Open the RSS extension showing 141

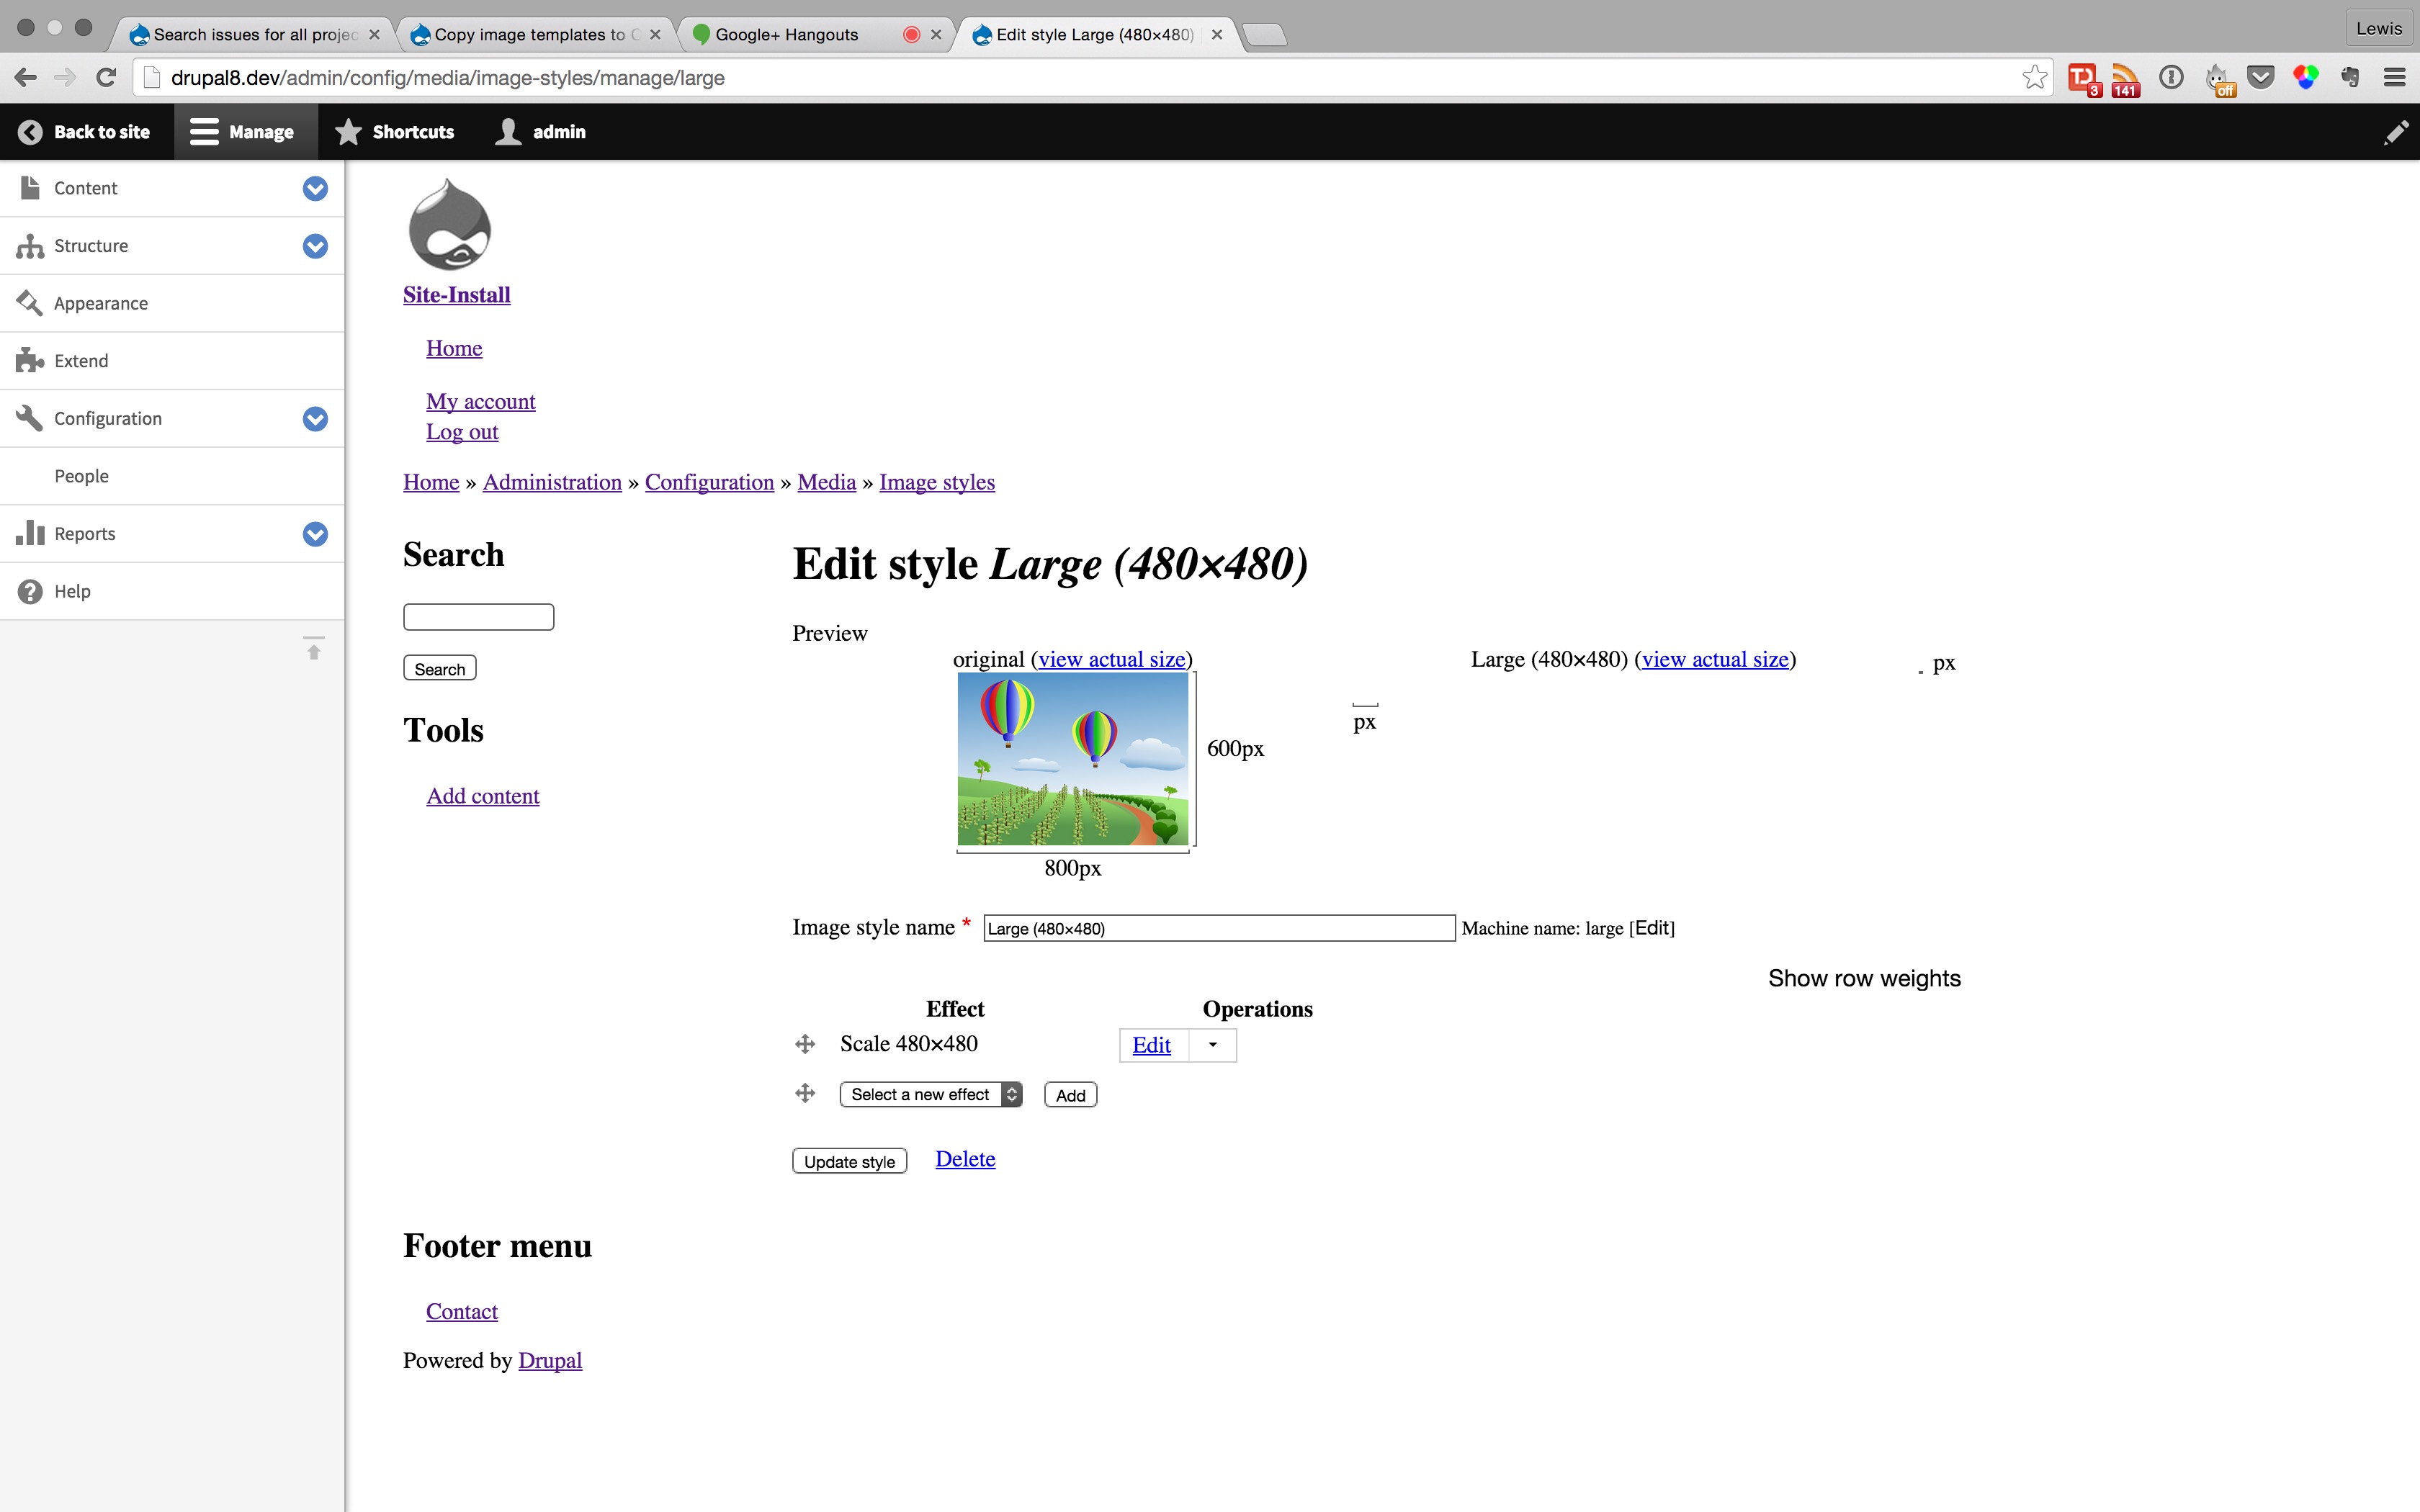tap(2125, 79)
